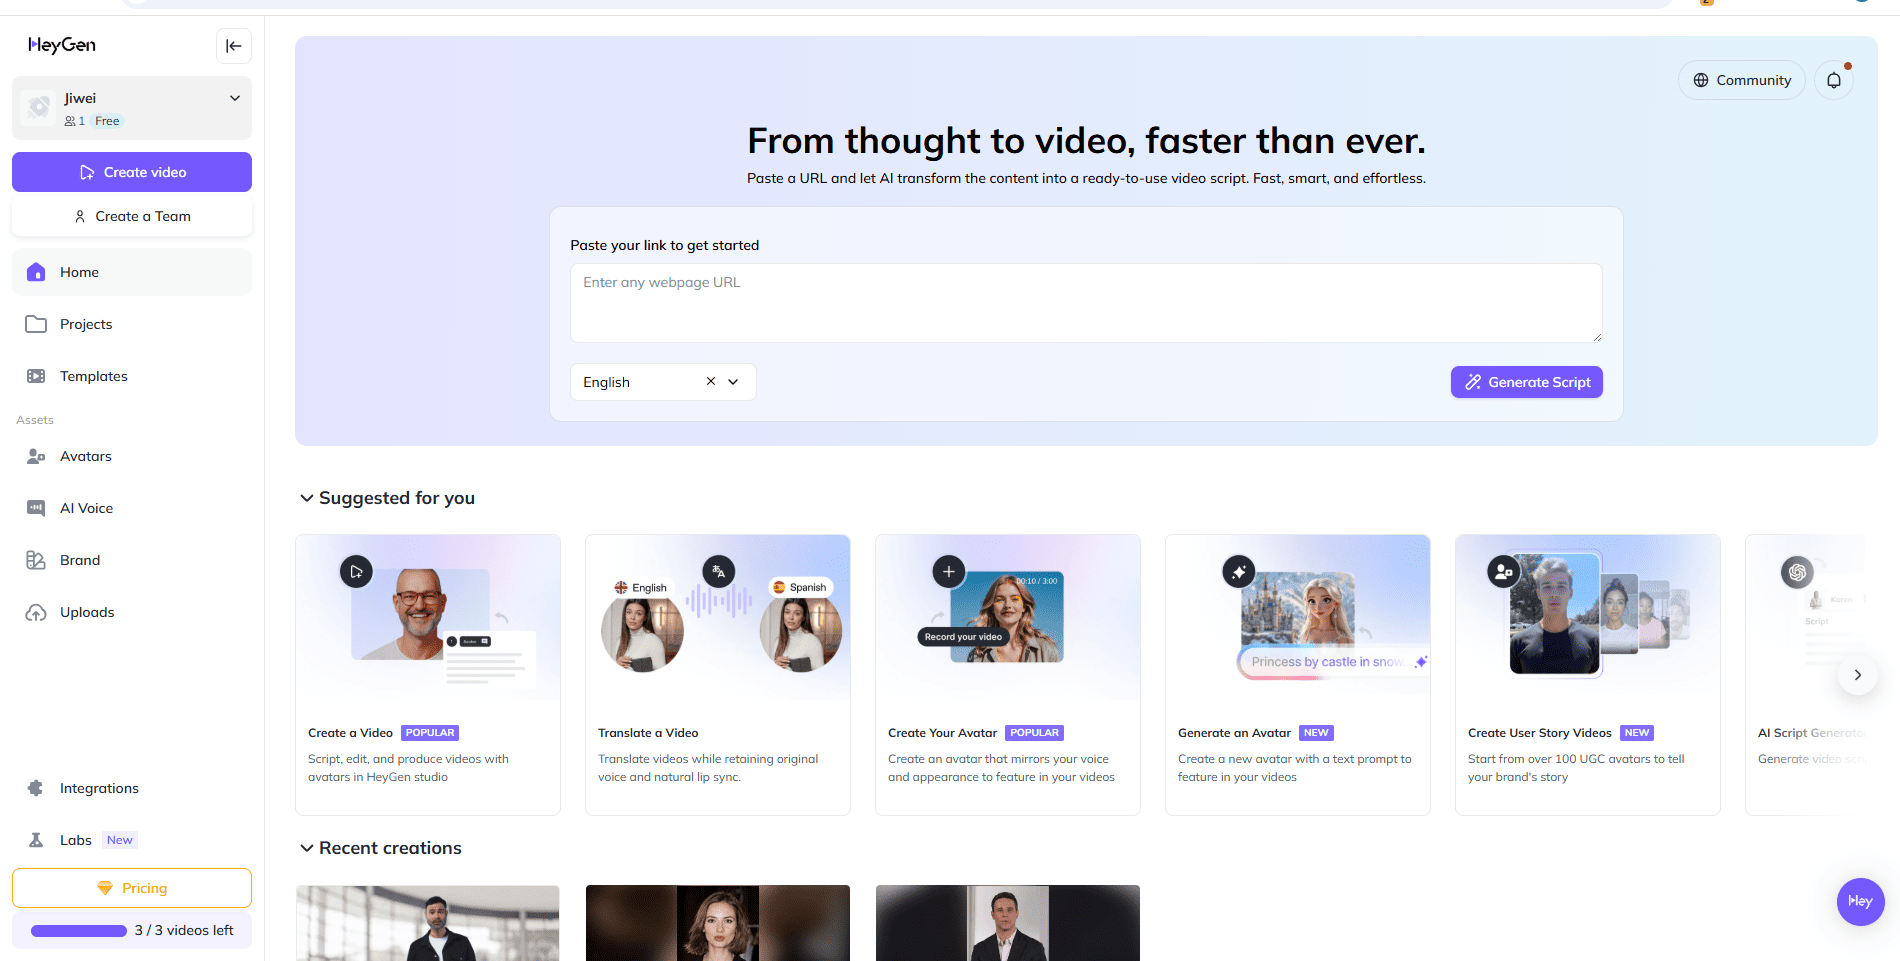Clear the English language selection
The height and width of the screenshot is (961, 1900).
click(711, 382)
